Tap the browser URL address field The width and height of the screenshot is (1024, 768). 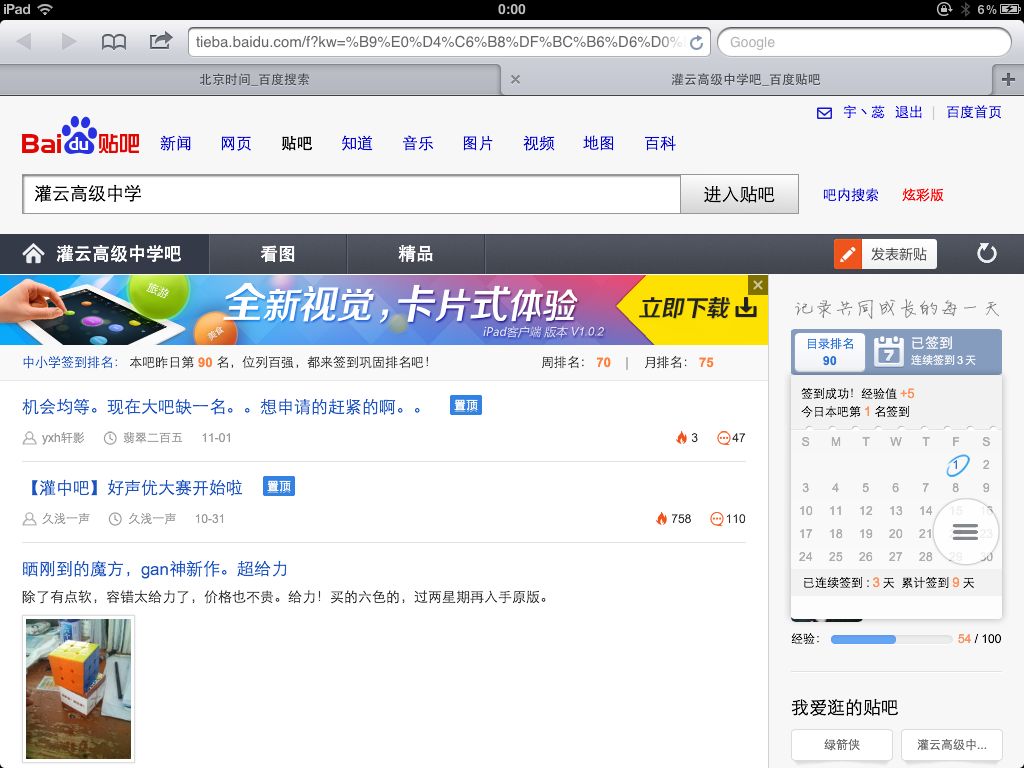(438, 42)
